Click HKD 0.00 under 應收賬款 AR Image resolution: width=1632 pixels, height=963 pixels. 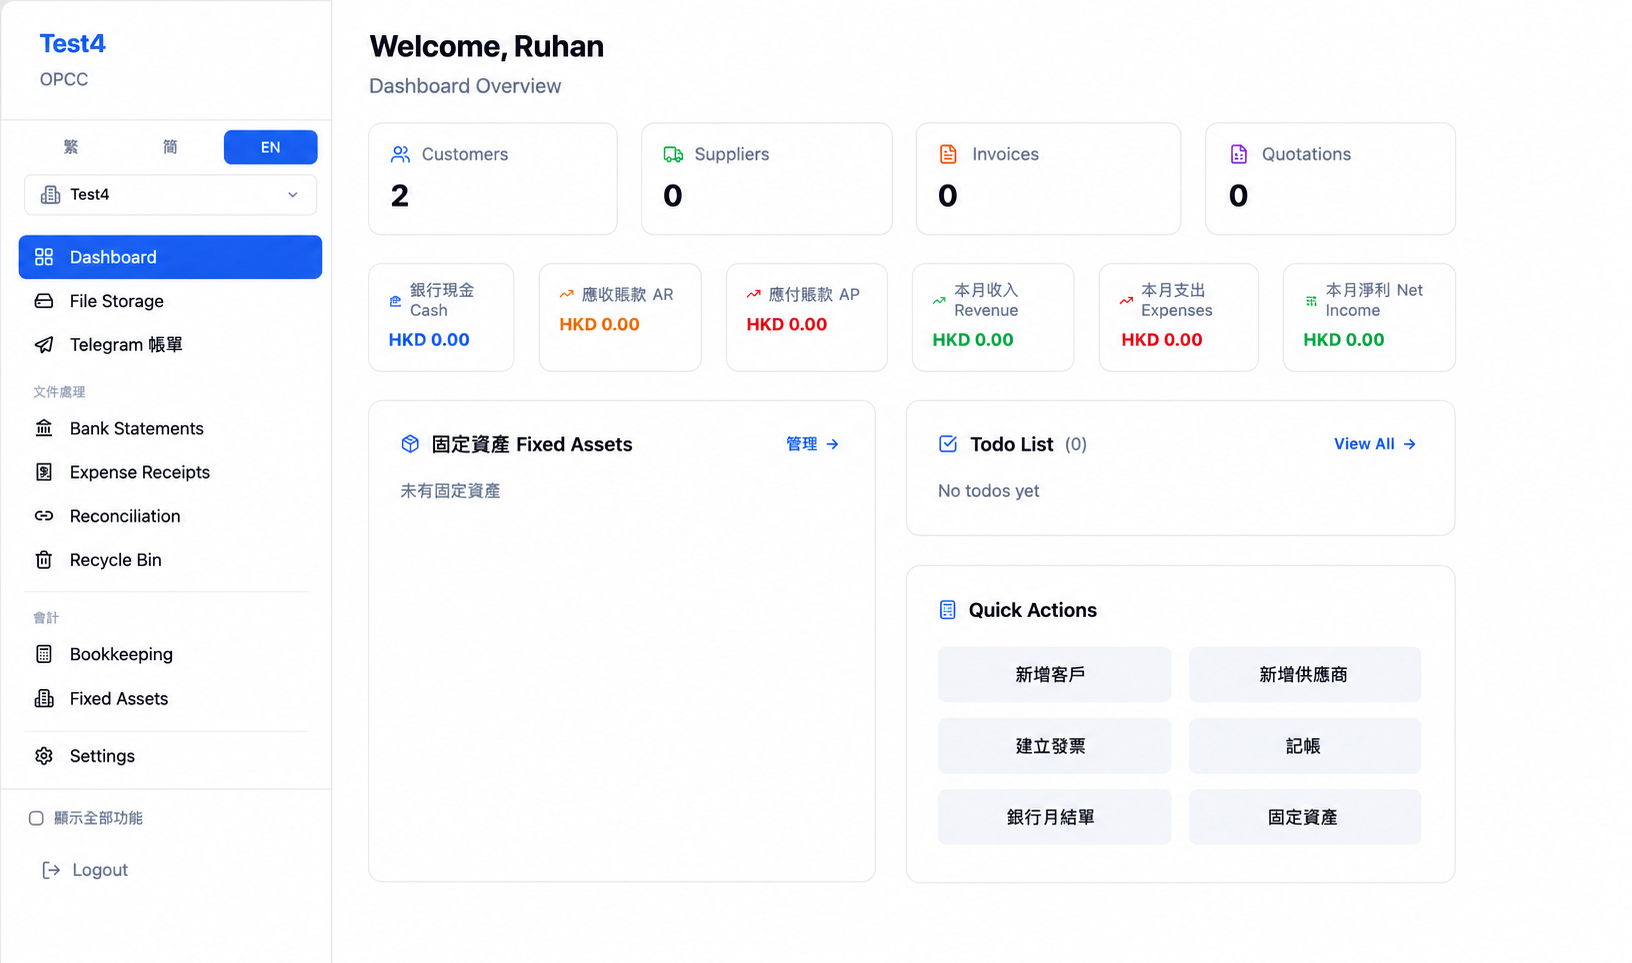[x=599, y=324]
